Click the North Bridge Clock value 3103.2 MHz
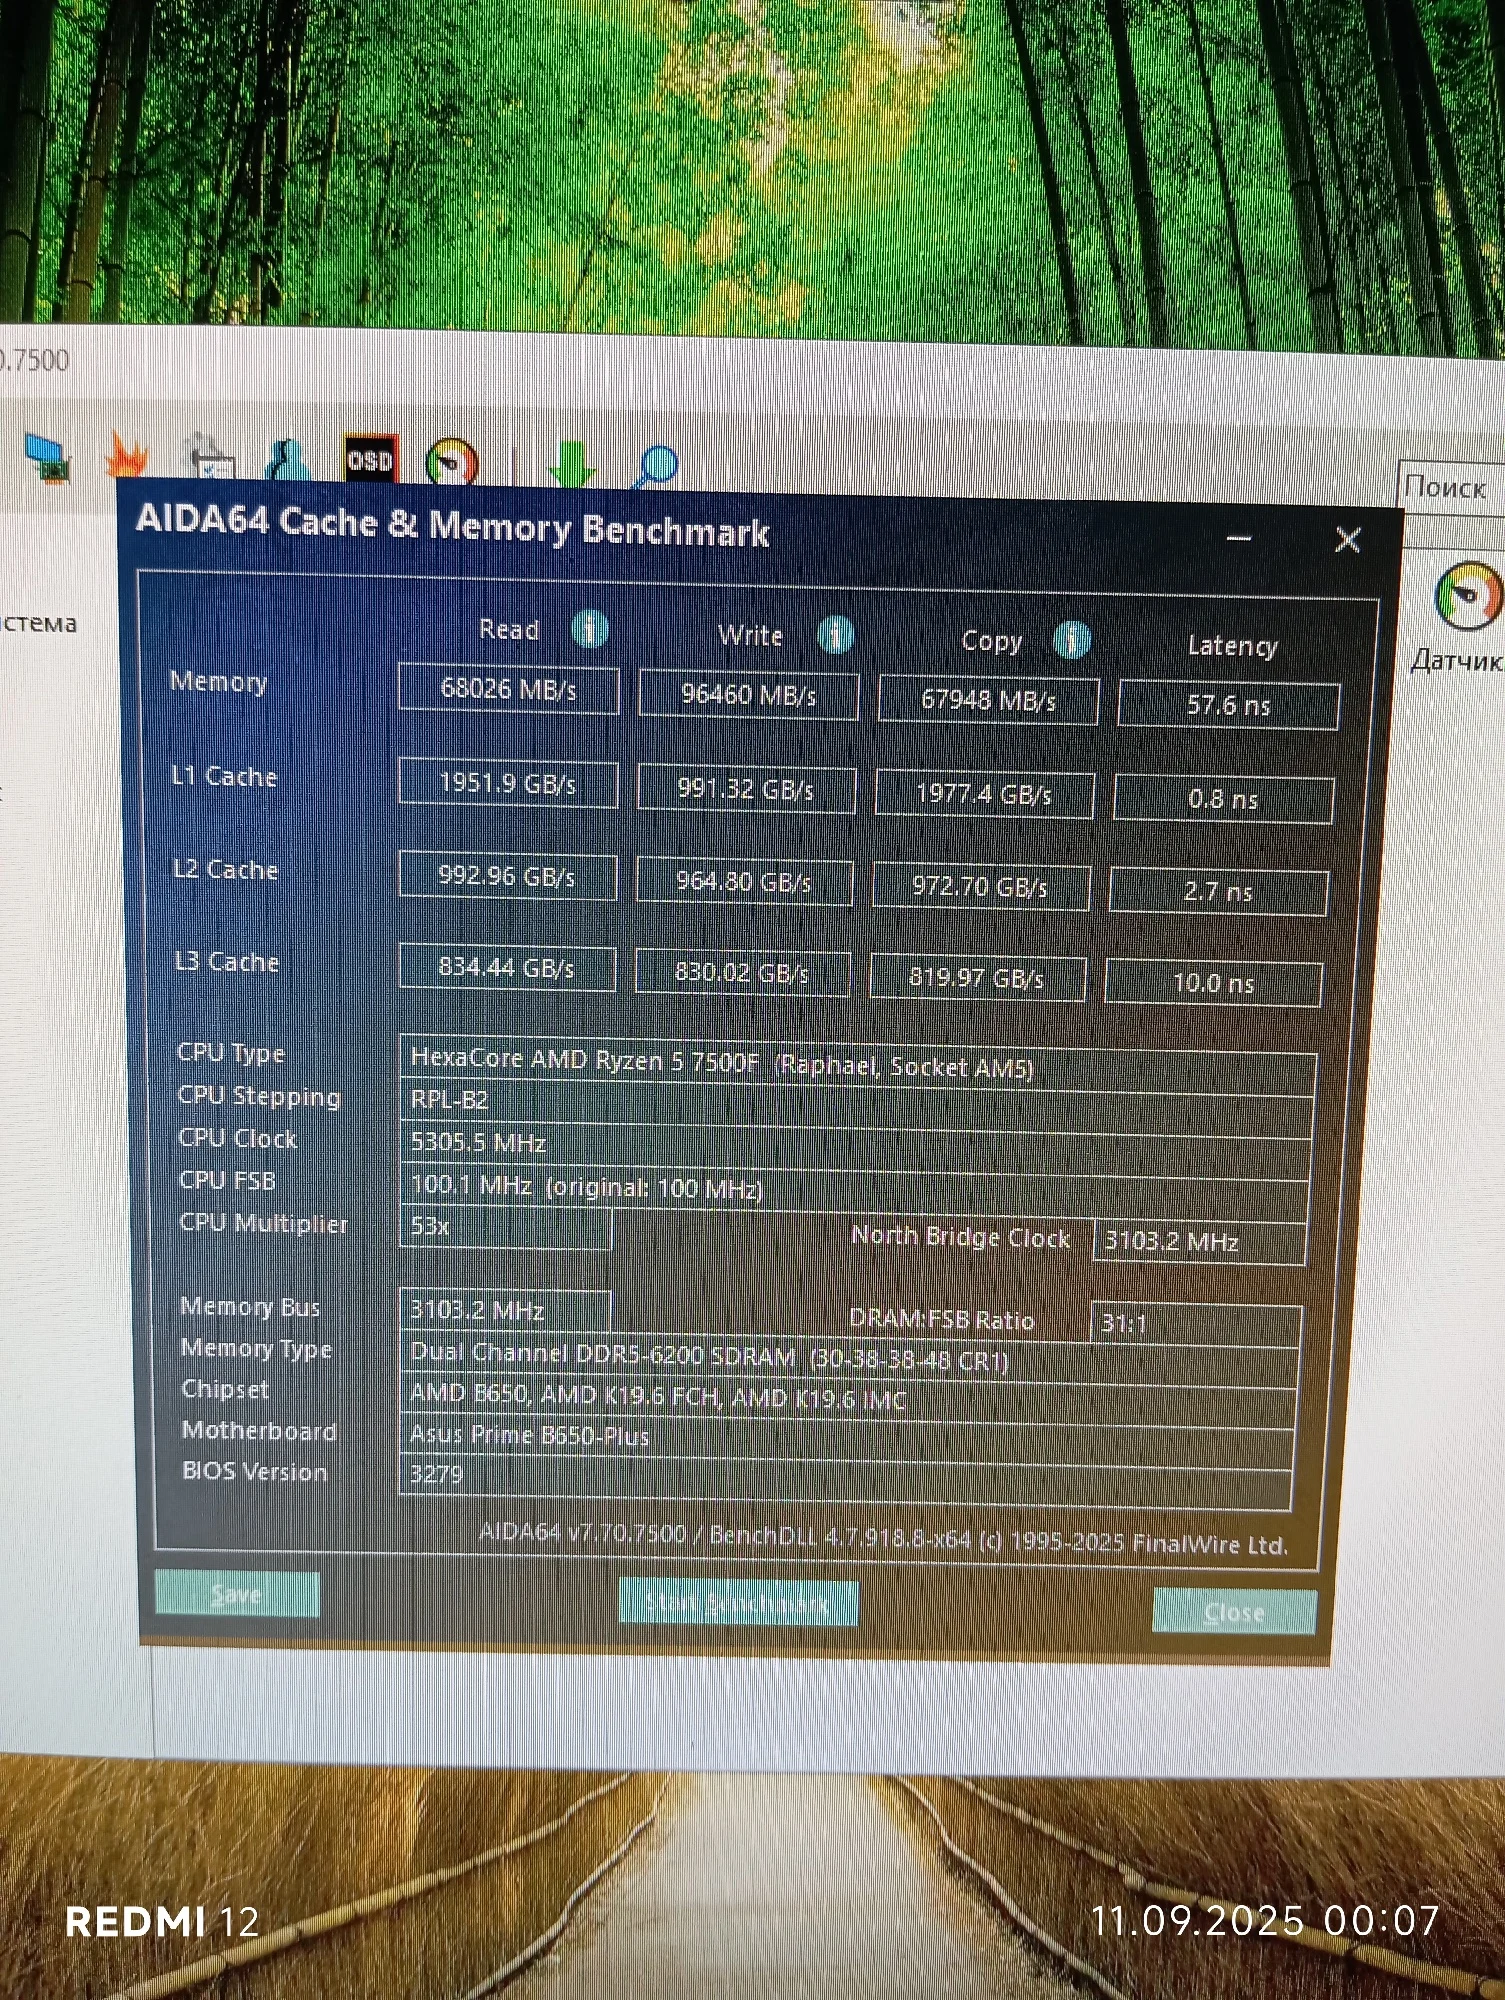 [x=1199, y=1242]
